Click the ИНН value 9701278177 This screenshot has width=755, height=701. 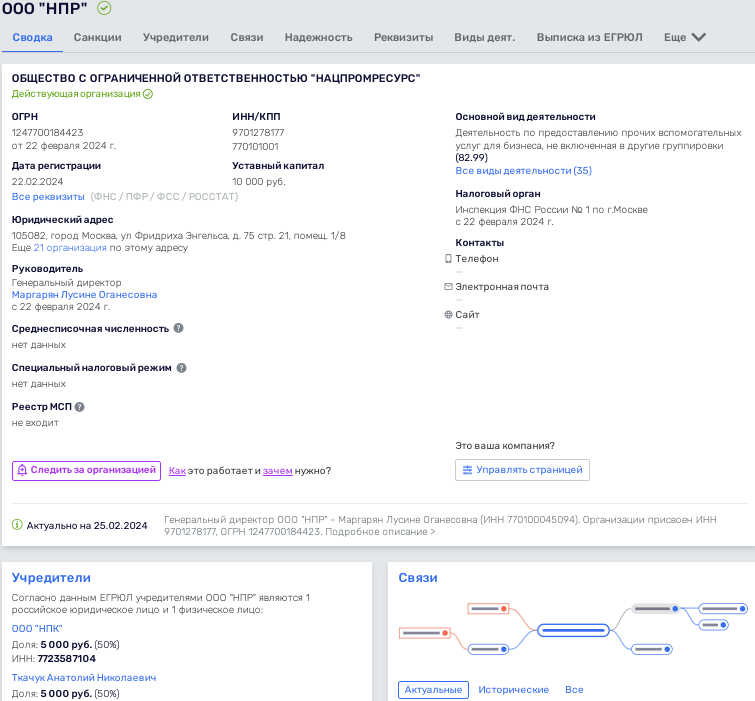click(x=258, y=132)
